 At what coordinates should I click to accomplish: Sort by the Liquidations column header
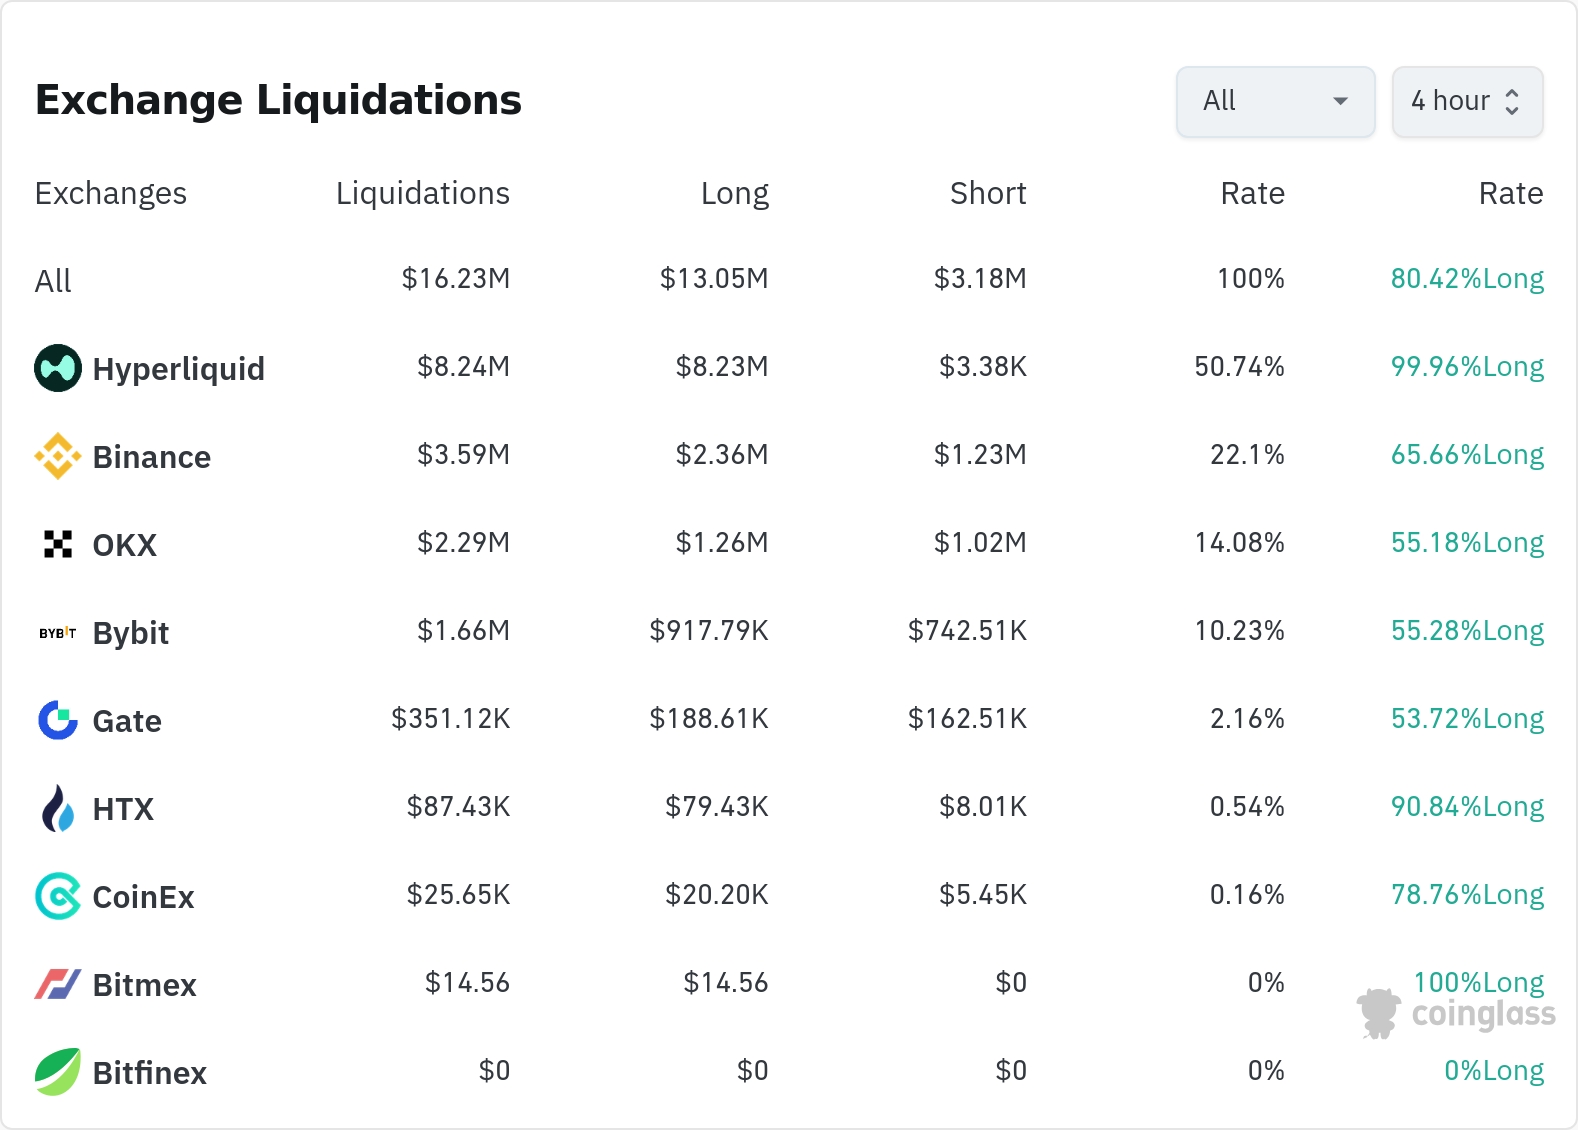pyautogui.click(x=423, y=193)
